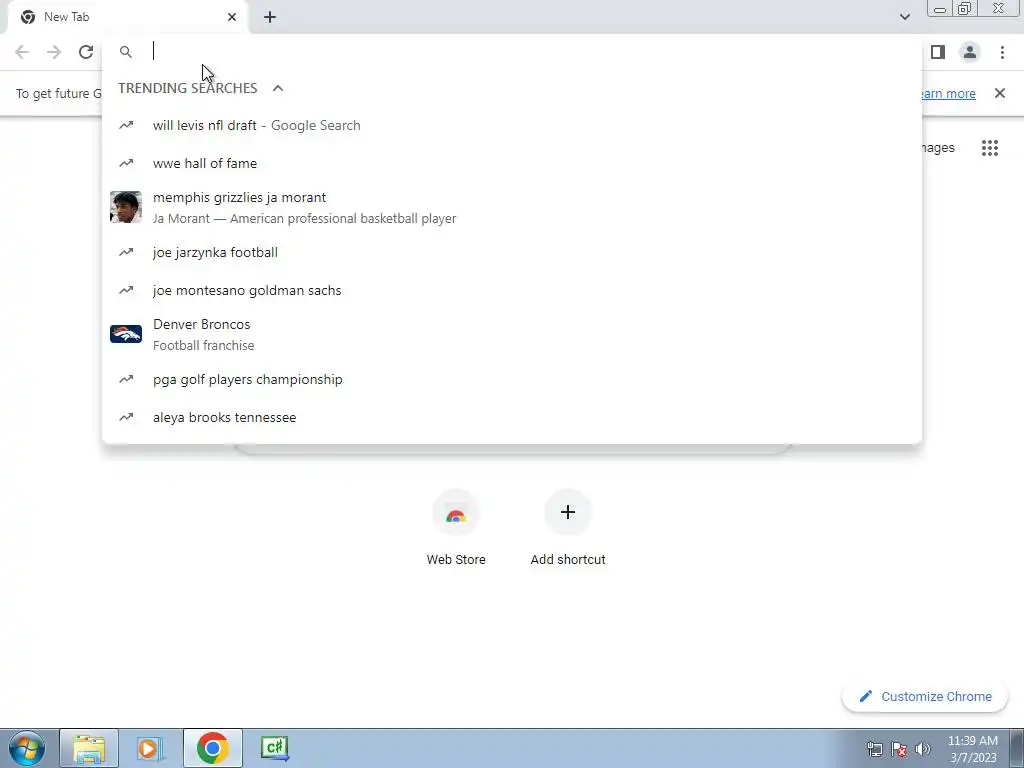The height and width of the screenshot is (768, 1024).
Task: Dismiss the notification bar with X
Action: 1000,93
